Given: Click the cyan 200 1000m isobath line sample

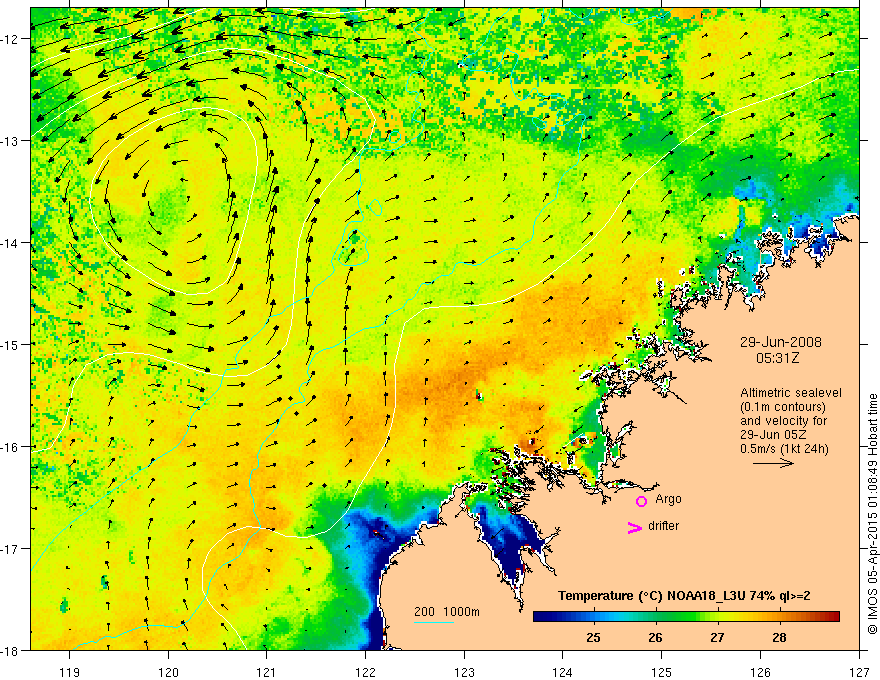Looking at the screenshot, I should point(434,622).
